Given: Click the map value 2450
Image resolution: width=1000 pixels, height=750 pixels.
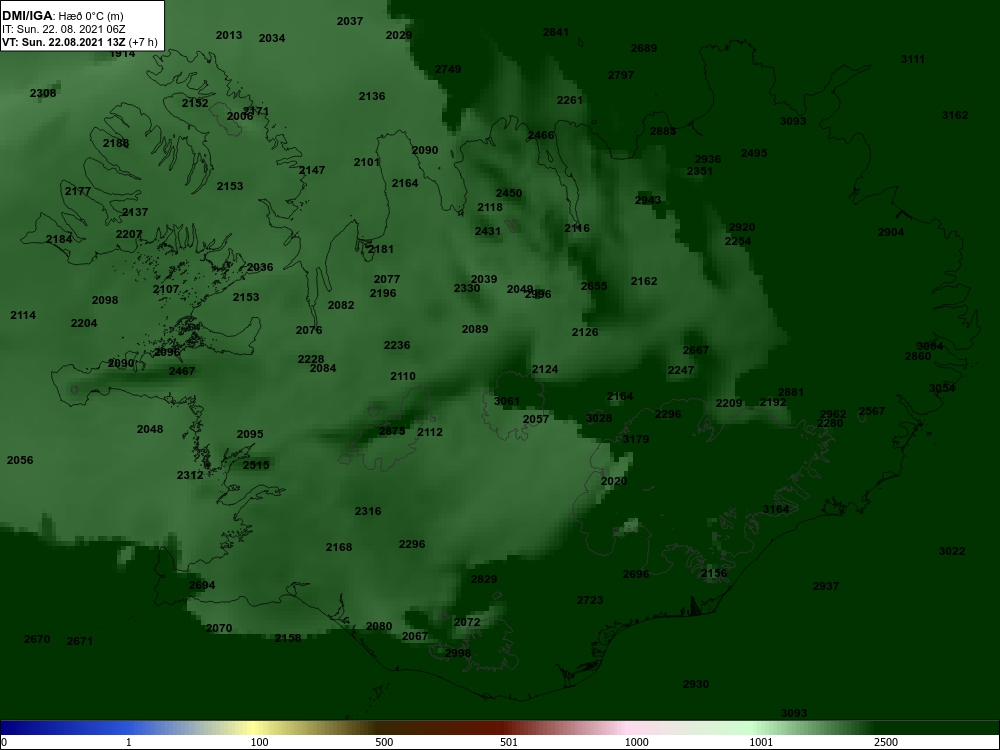Looking at the screenshot, I should click(x=509, y=193).
